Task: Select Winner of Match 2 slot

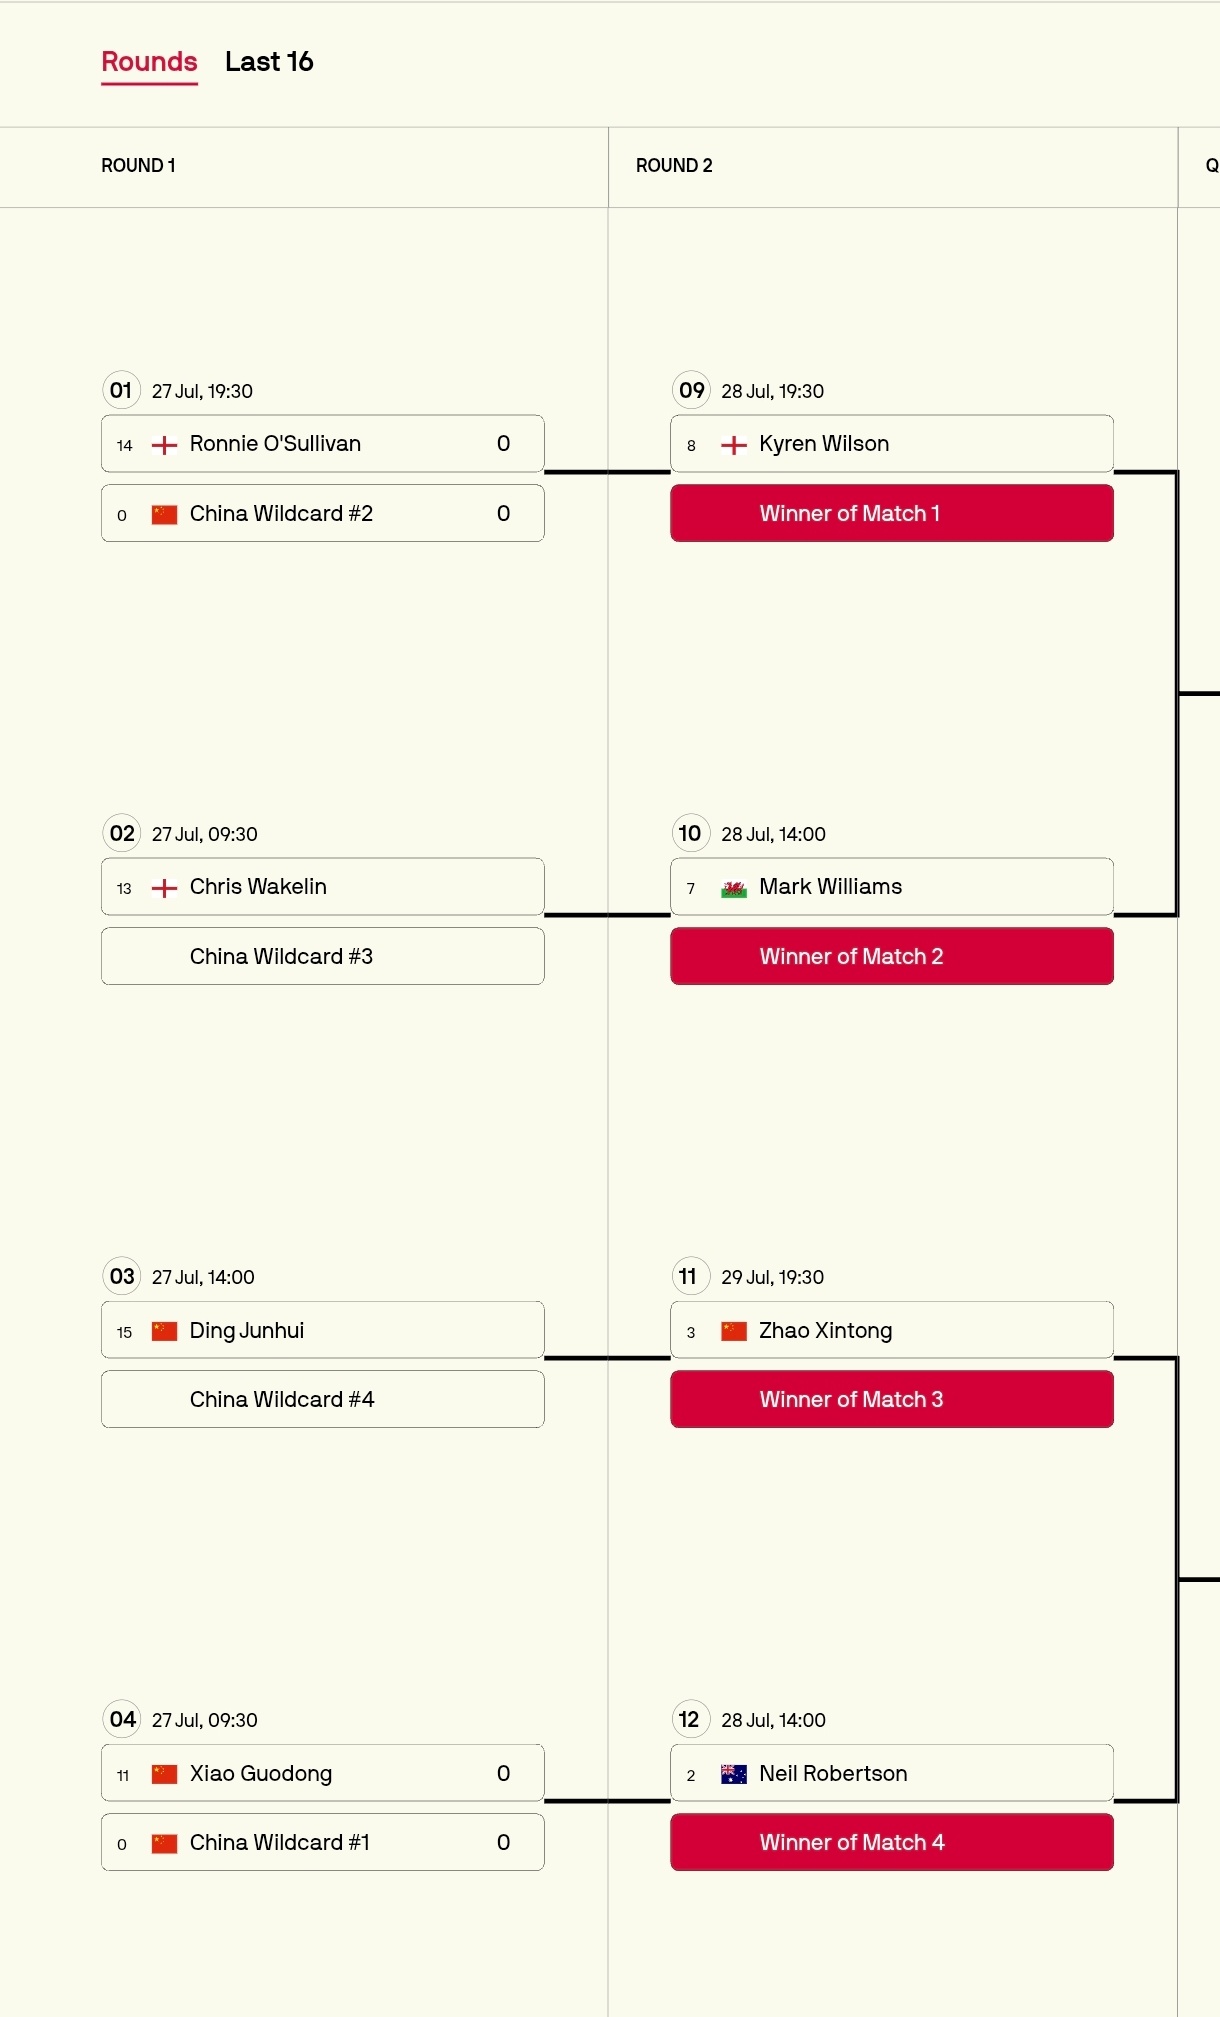Action: [892, 956]
